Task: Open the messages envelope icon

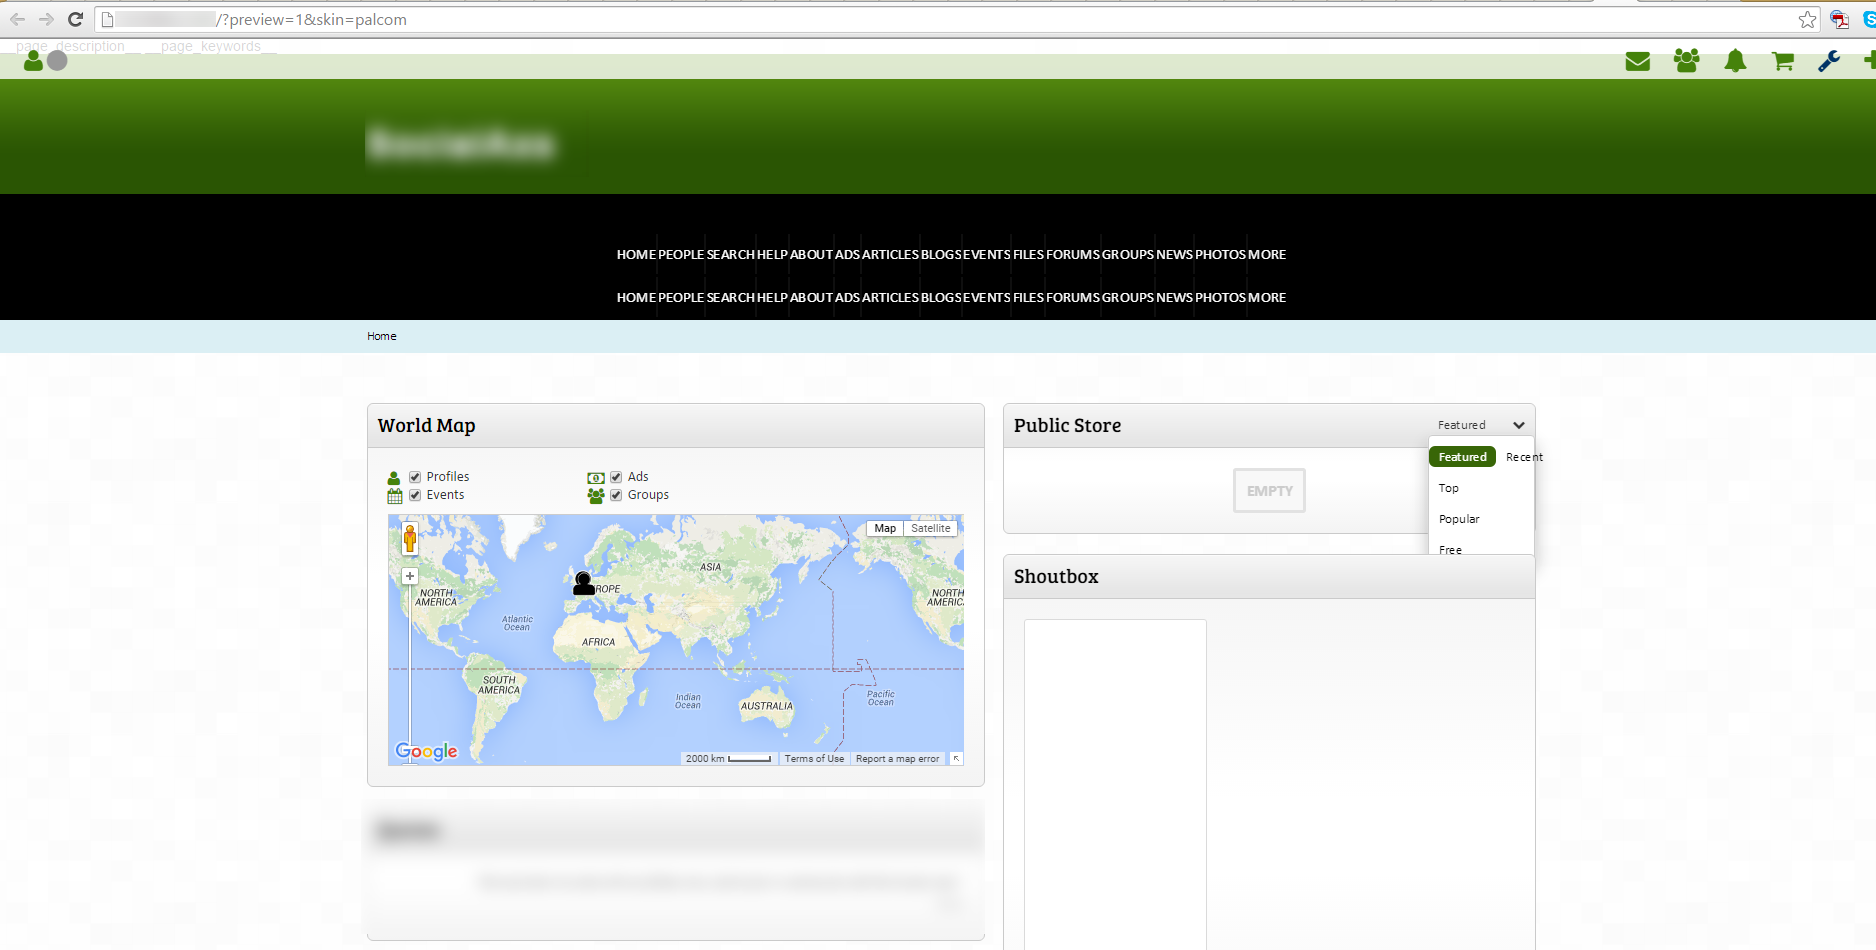Action: [x=1637, y=62]
